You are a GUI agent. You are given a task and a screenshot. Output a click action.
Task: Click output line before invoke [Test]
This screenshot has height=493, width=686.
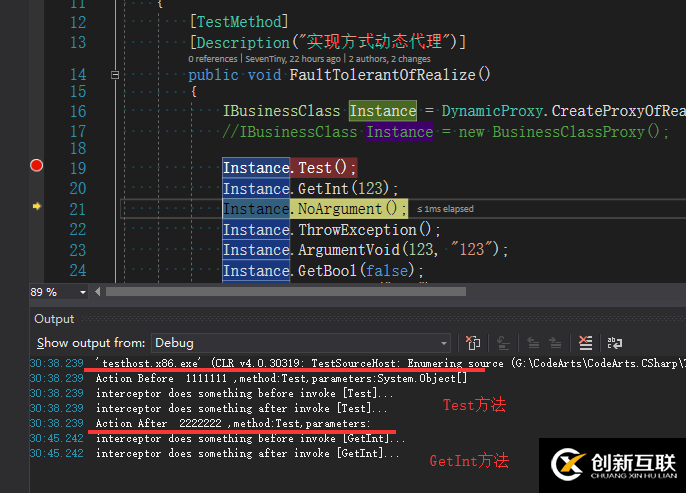(x=244, y=394)
